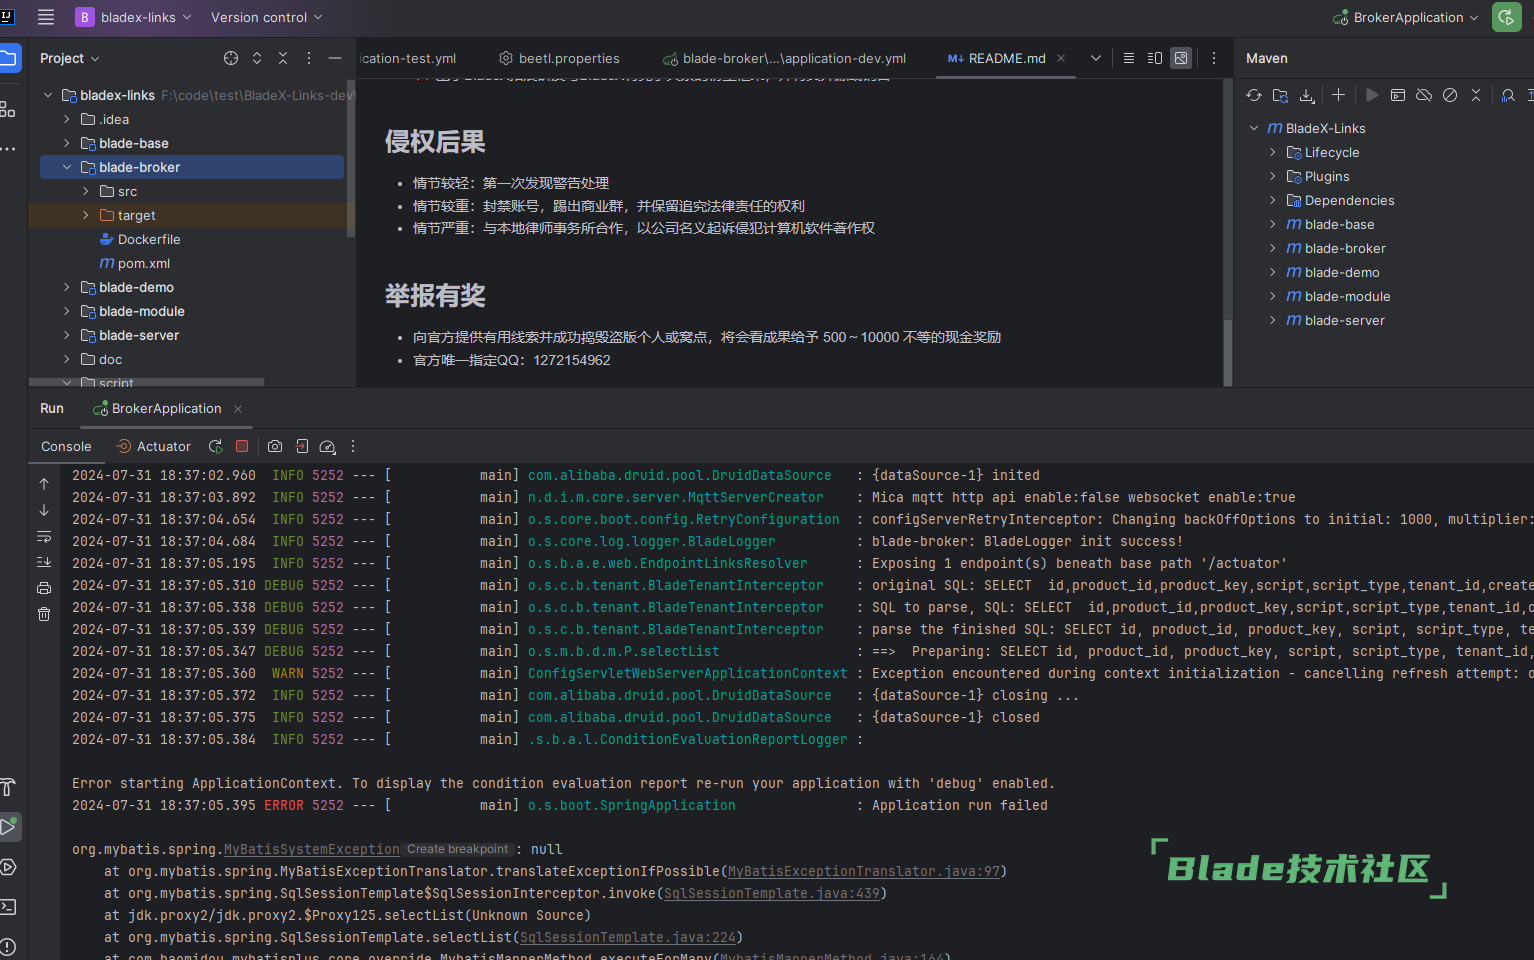Close BrokerApplication run tab
The width and height of the screenshot is (1534, 960).
pos(238,408)
